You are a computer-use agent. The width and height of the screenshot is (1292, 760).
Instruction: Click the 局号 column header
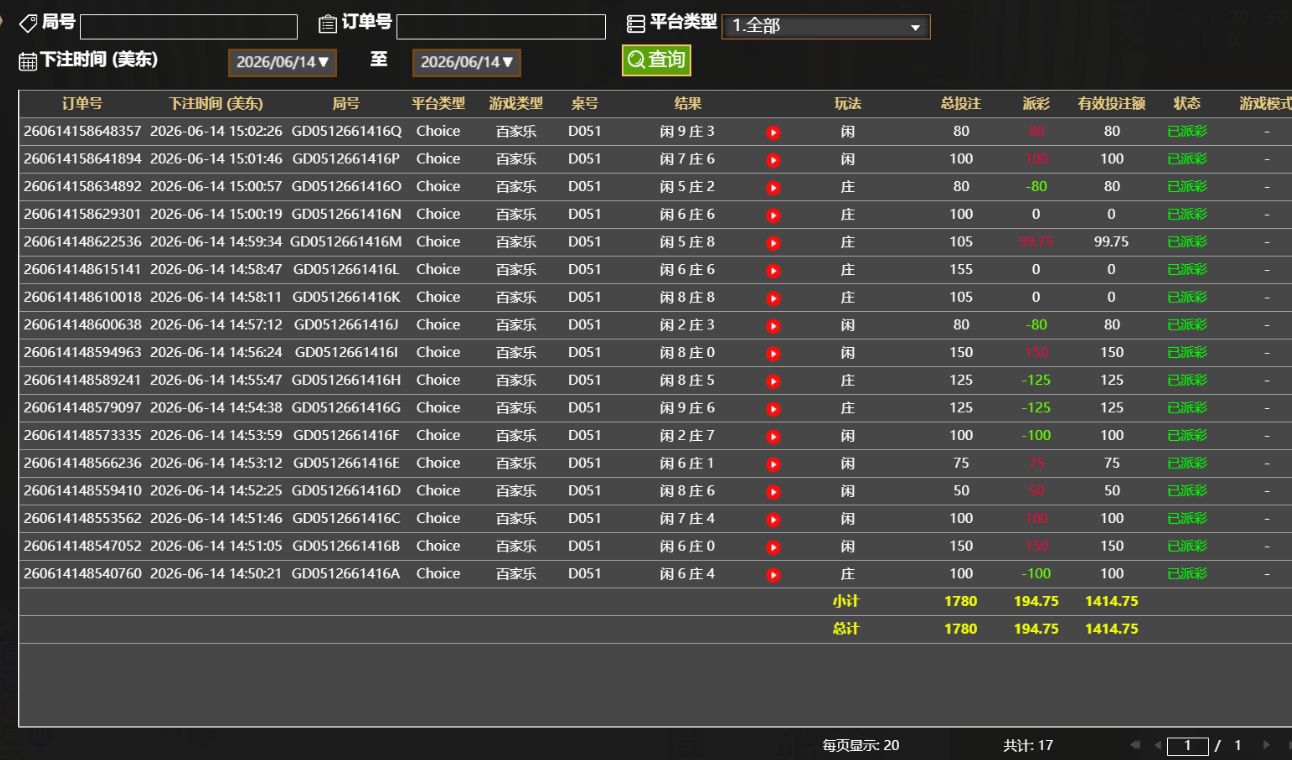pyautogui.click(x=346, y=104)
